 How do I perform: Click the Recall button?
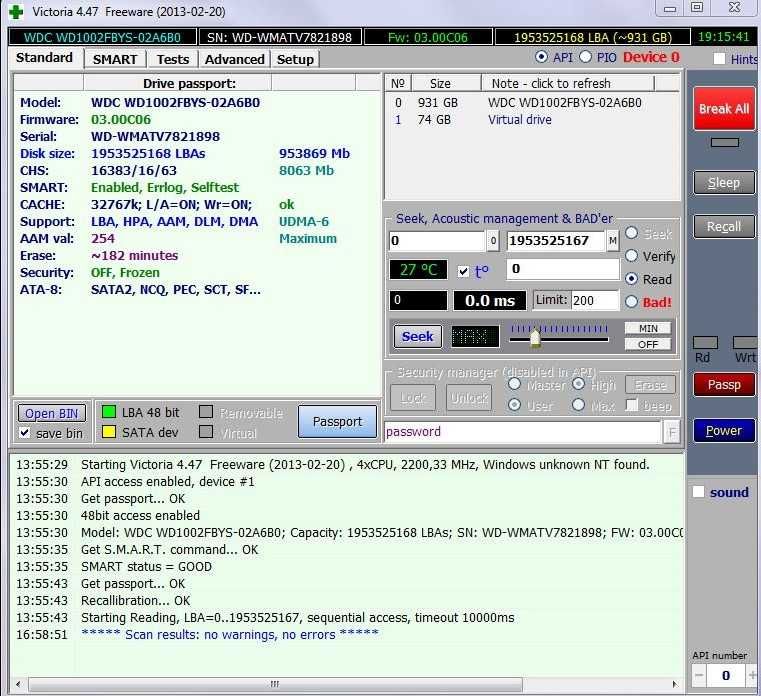click(x=724, y=227)
